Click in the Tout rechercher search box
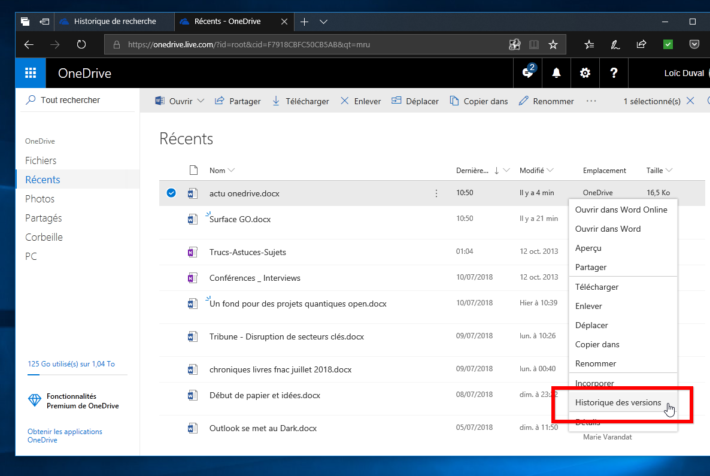 pos(75,100)
